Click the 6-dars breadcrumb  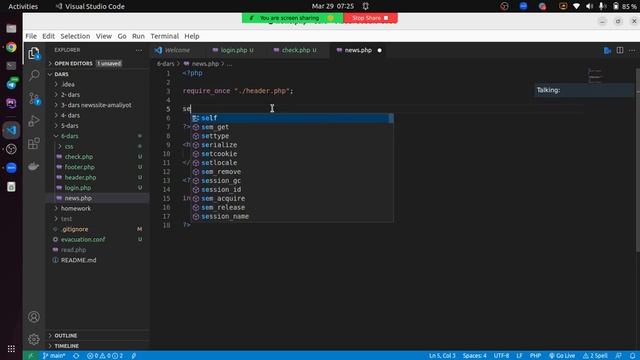click(x=165, y=64)
